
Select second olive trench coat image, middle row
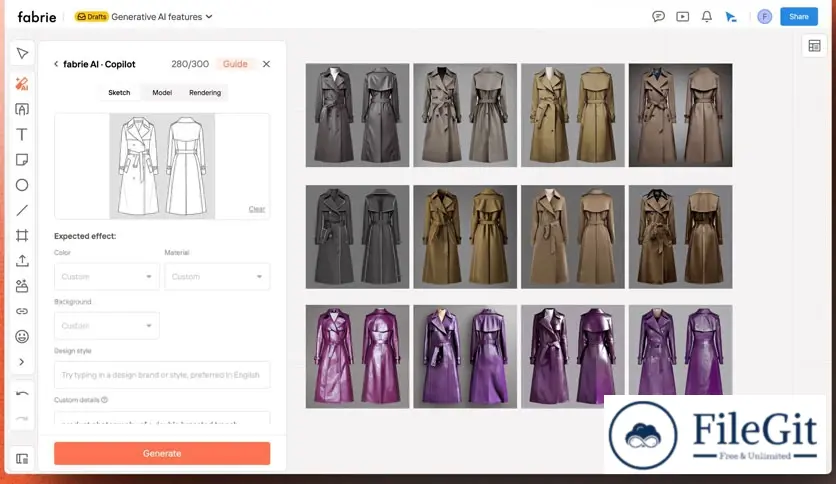[465, 237]
